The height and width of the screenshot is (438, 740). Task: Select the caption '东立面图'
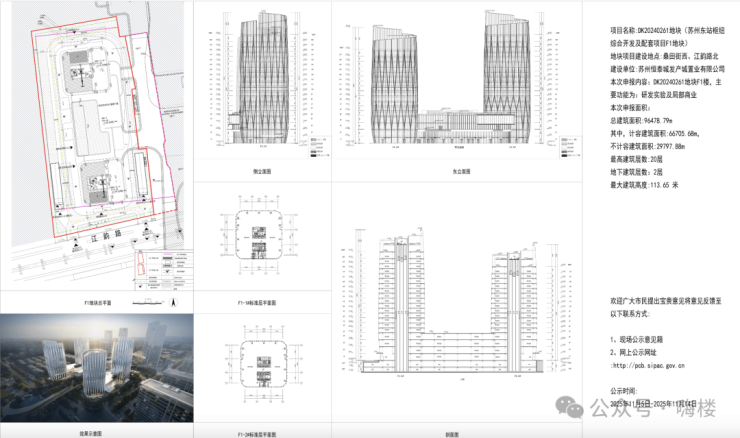(461, 171)
